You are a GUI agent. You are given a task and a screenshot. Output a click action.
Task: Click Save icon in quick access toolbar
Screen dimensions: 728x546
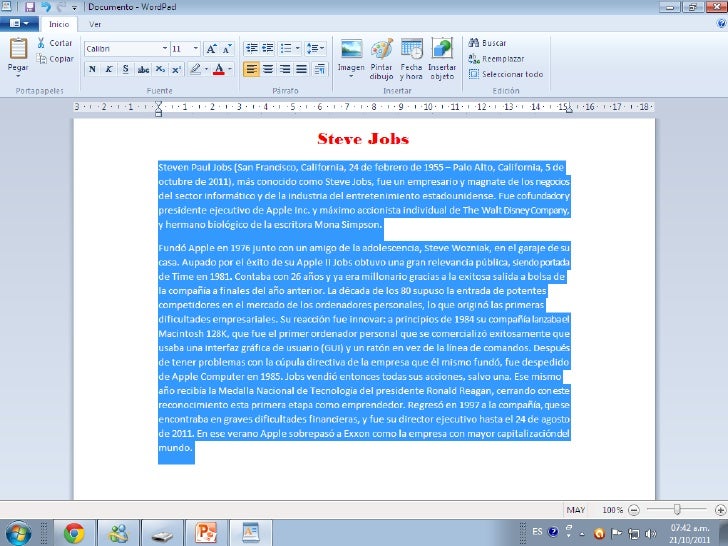point(30,7)
